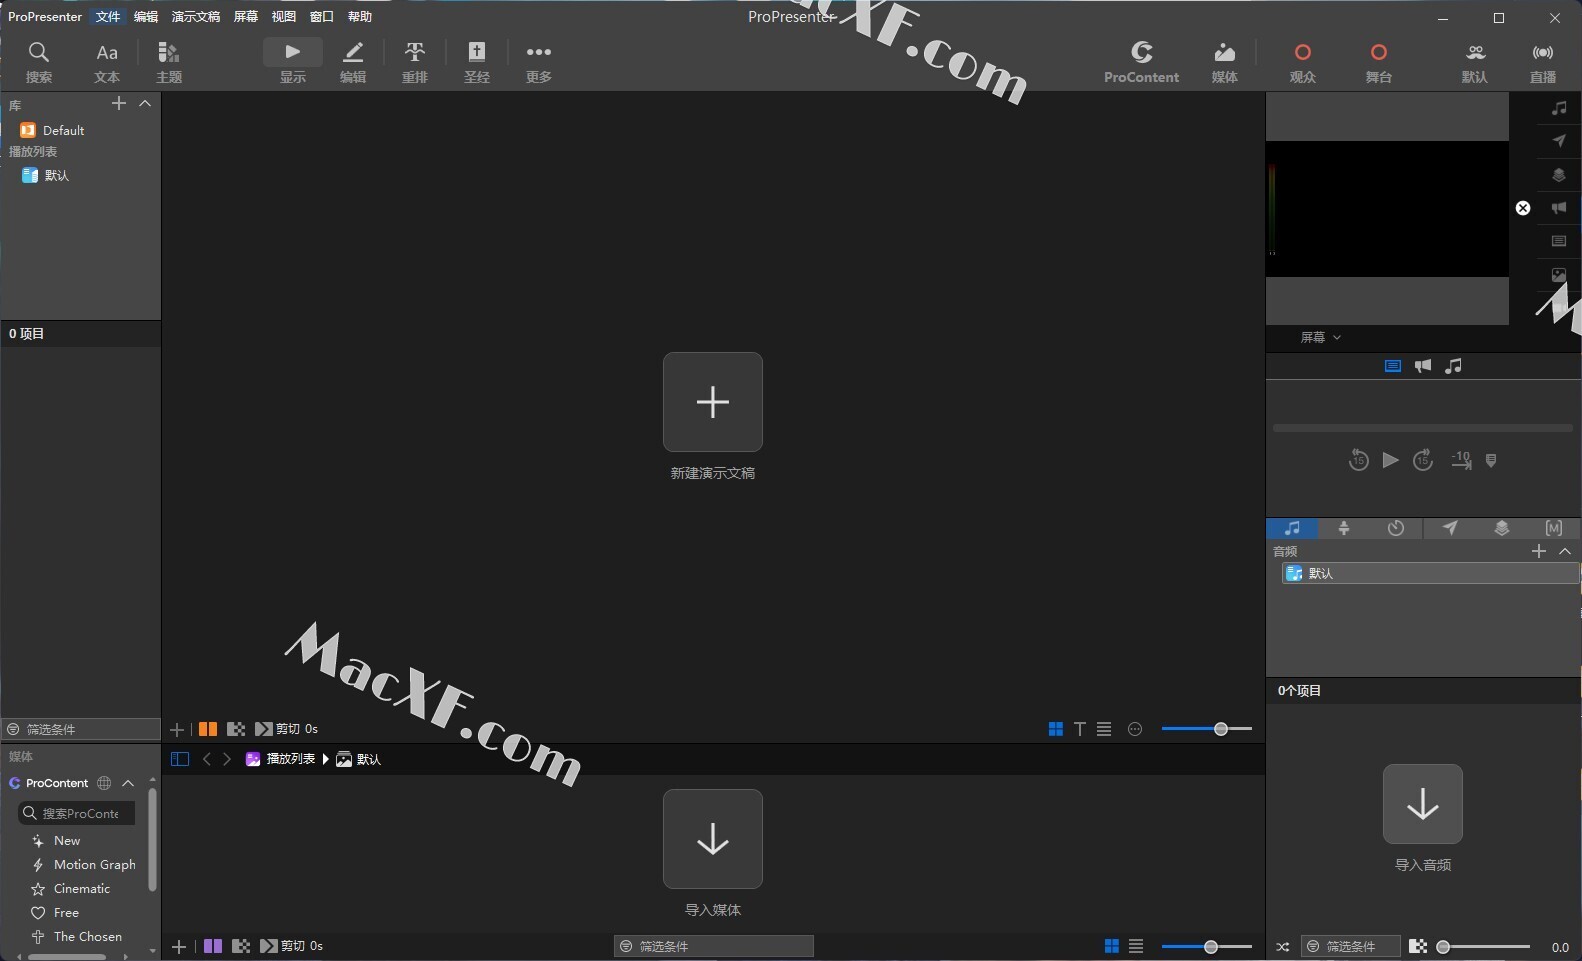
Task: Toggle audio shuffle
Action: click(1283, 947)
